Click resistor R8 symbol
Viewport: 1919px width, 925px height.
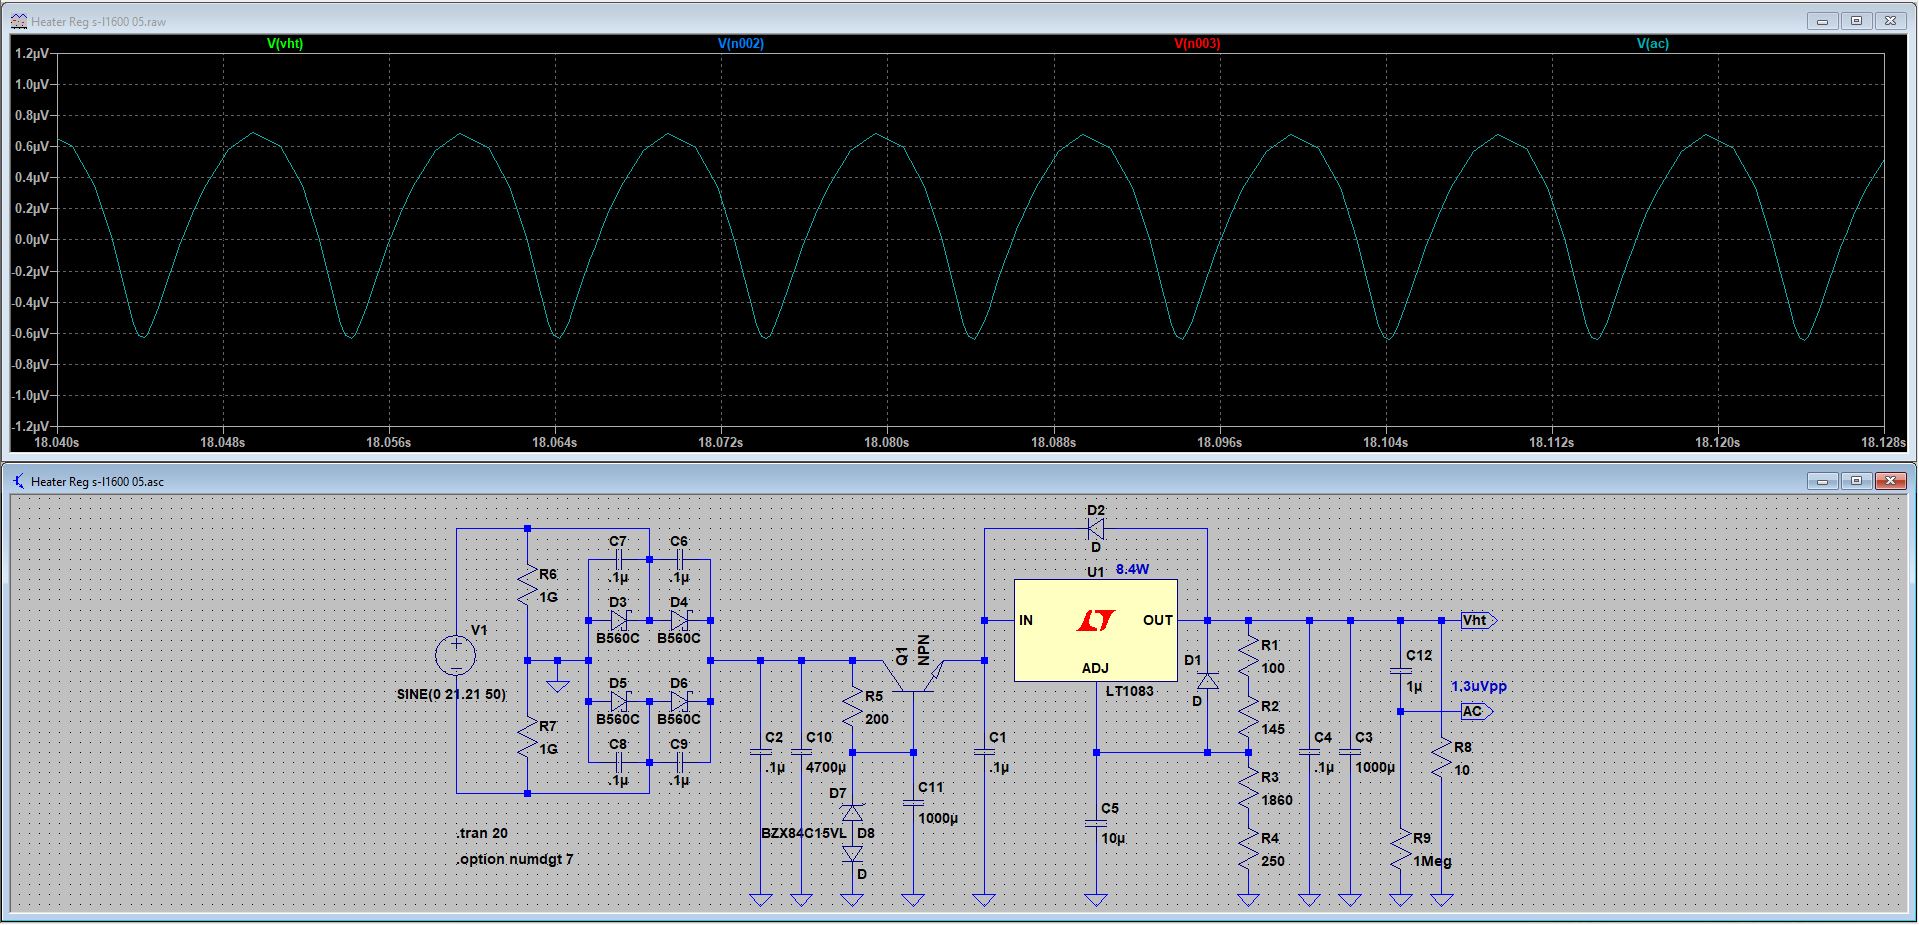coord(1441,758)
